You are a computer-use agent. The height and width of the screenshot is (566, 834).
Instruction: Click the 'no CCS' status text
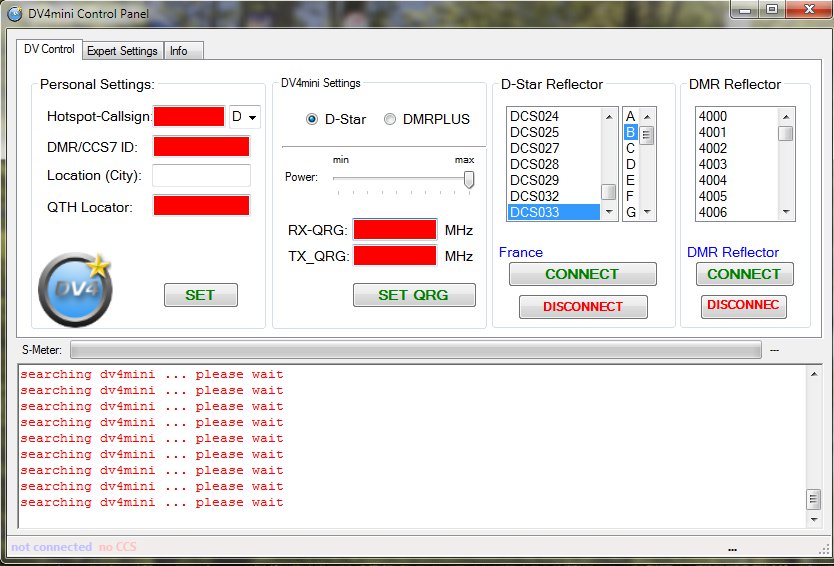pos(117,547)
